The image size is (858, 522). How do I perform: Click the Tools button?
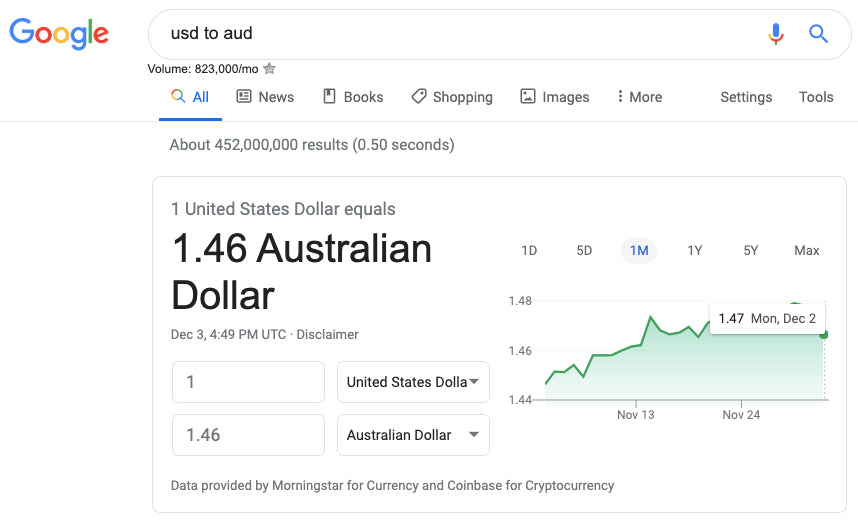pyautogui.click(x=816, y=97)
